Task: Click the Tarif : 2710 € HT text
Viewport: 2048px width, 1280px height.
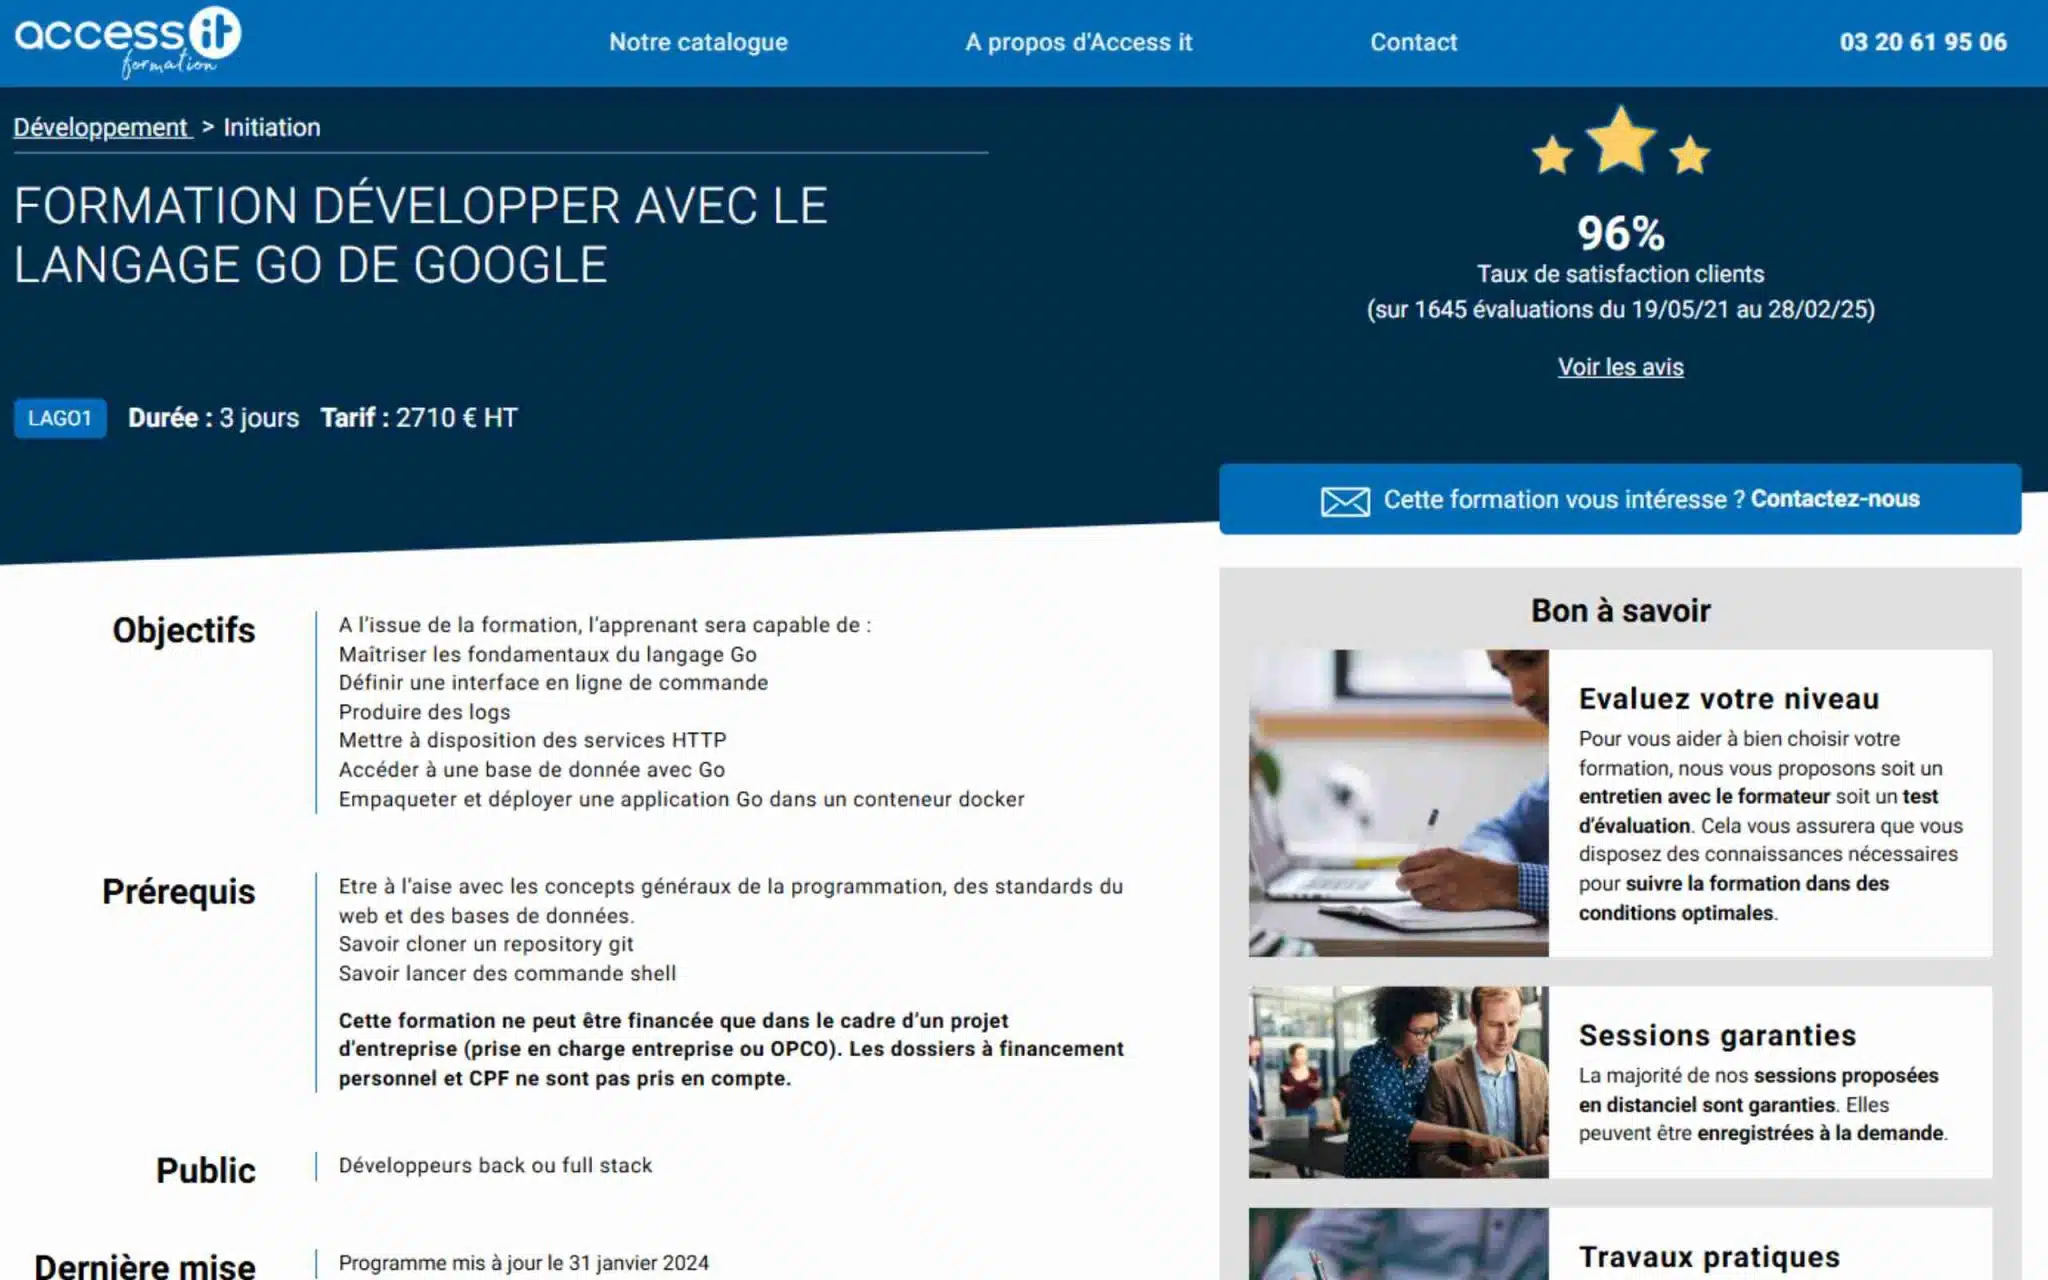Action: pos(419,418)
